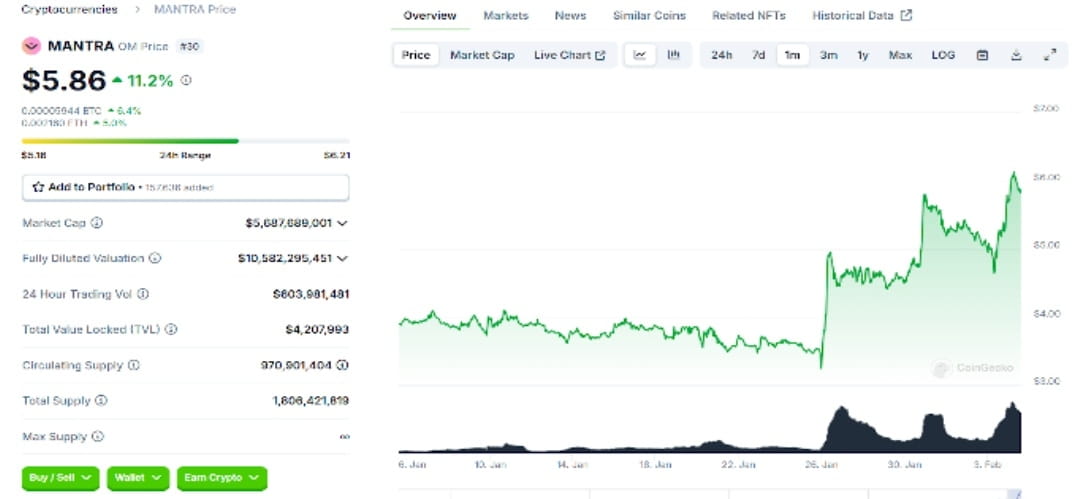Click the Add to Portfolio button
The image size is (1076, 499).
click(x=185, y=187)
